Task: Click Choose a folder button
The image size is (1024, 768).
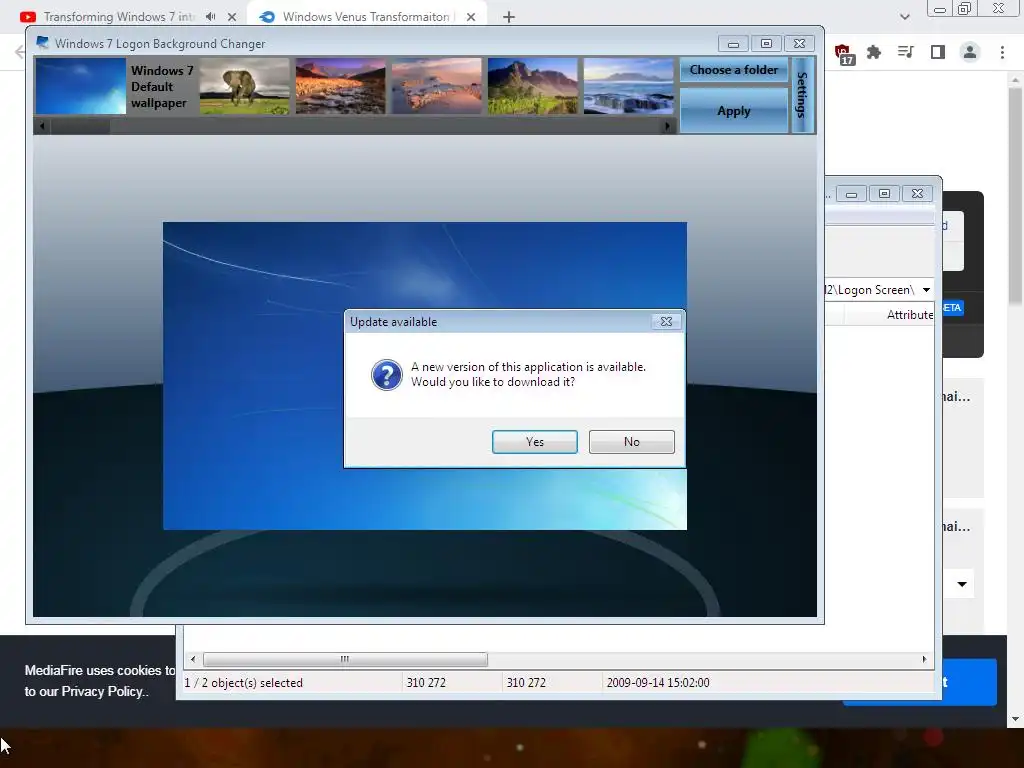Action: tap(733, 70)
